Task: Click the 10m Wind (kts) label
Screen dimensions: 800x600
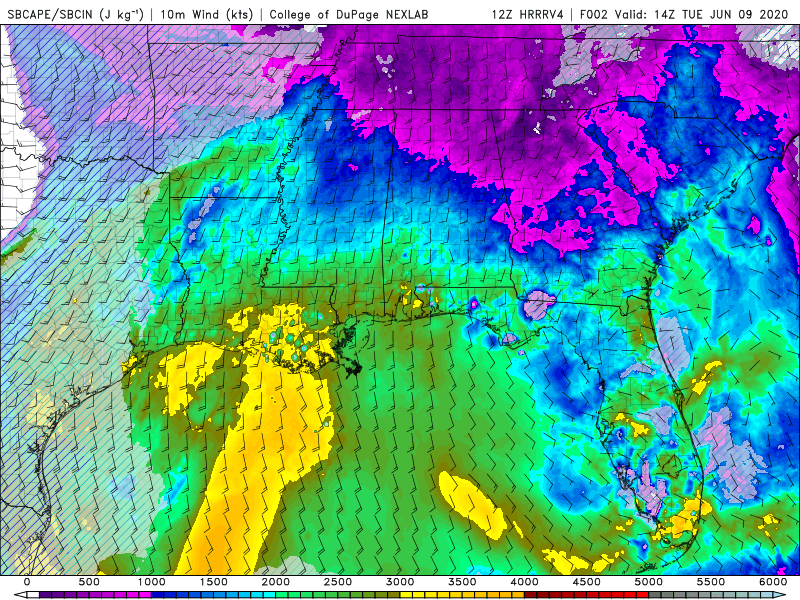Action: coord(207,14)
